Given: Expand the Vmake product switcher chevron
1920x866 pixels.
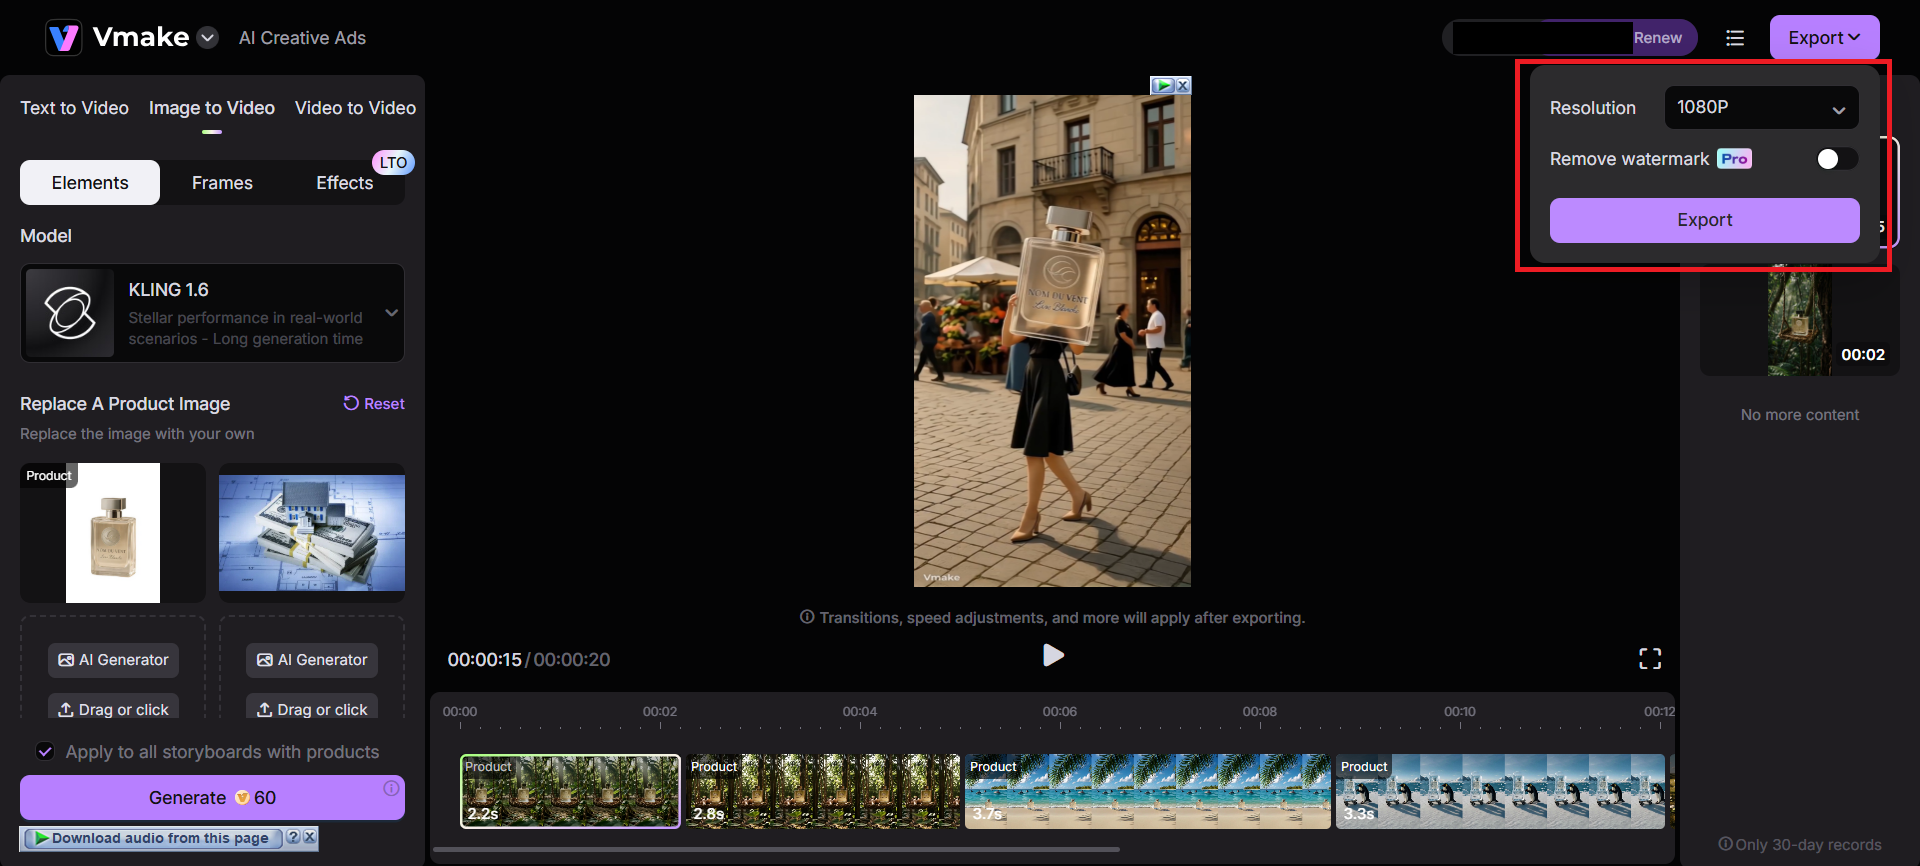Looking at the screenshot, I should tap(208, 38).
